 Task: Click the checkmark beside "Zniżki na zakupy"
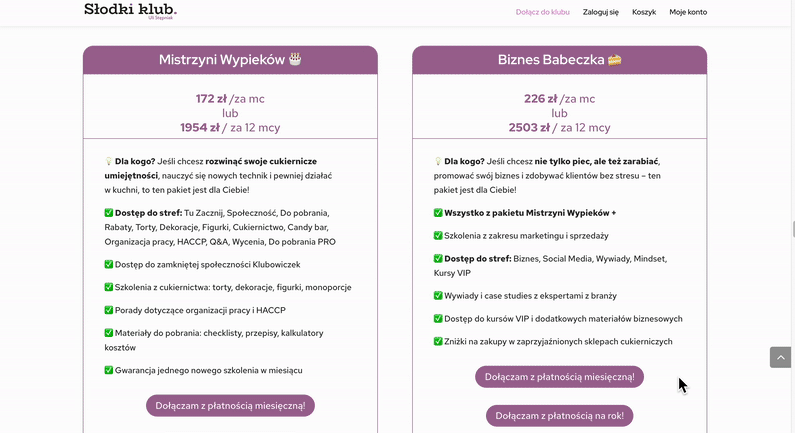tap(438, 342)
